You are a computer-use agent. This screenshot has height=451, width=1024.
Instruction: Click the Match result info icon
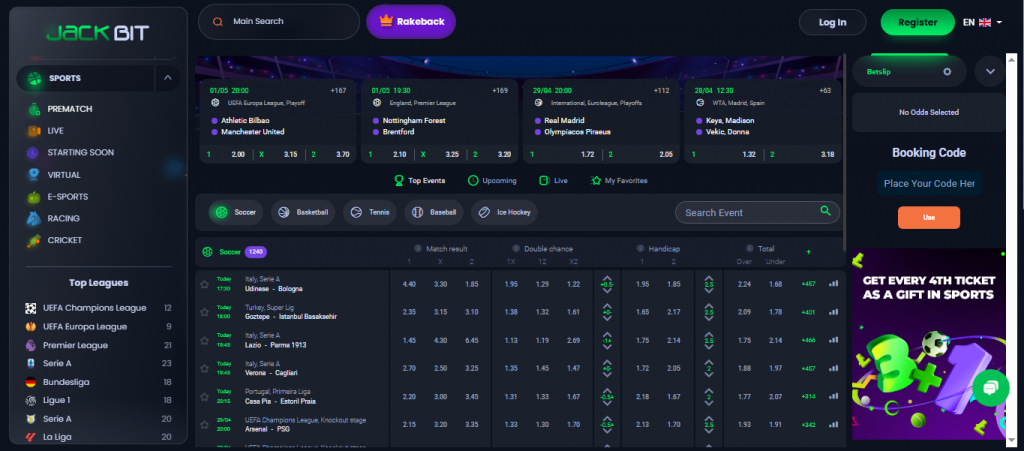[418, 249]
